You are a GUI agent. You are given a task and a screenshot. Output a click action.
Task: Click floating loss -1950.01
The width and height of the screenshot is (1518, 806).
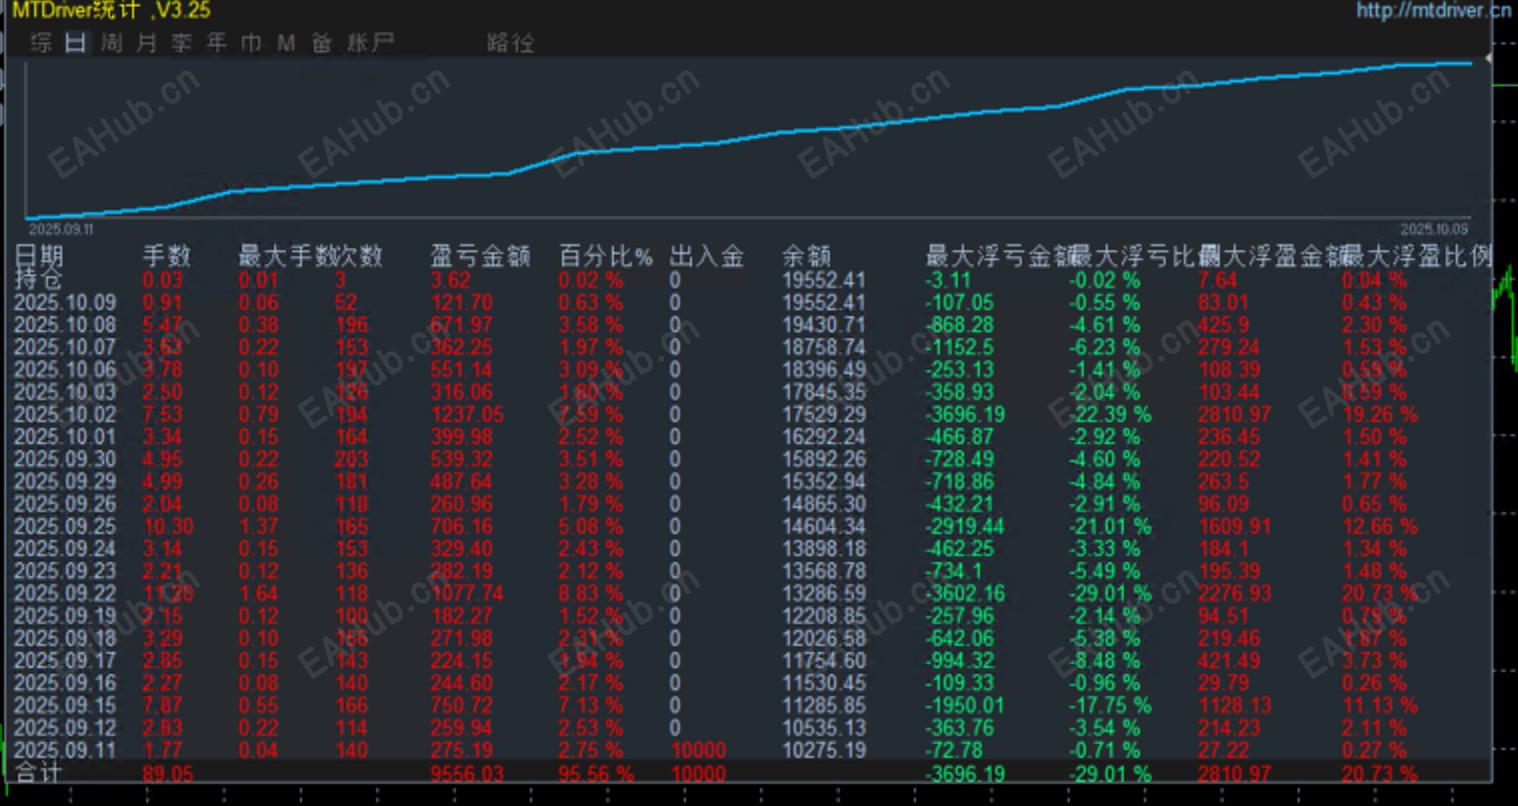(965, 705)
